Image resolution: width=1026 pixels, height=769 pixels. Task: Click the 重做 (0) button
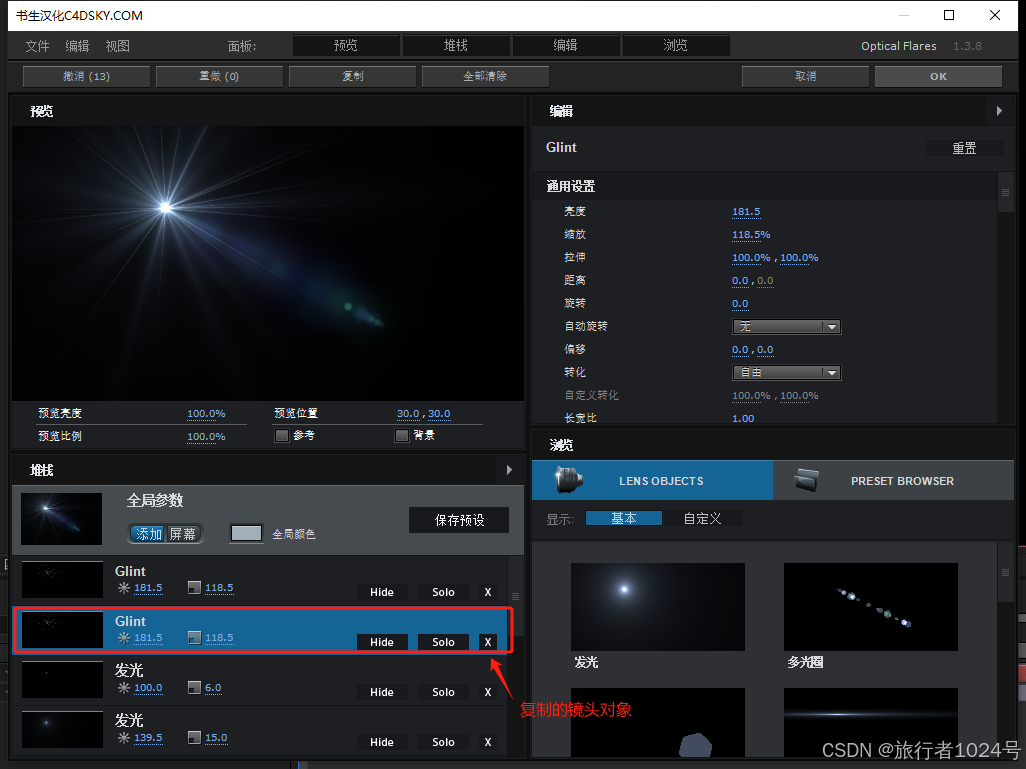tap(219, 77)
